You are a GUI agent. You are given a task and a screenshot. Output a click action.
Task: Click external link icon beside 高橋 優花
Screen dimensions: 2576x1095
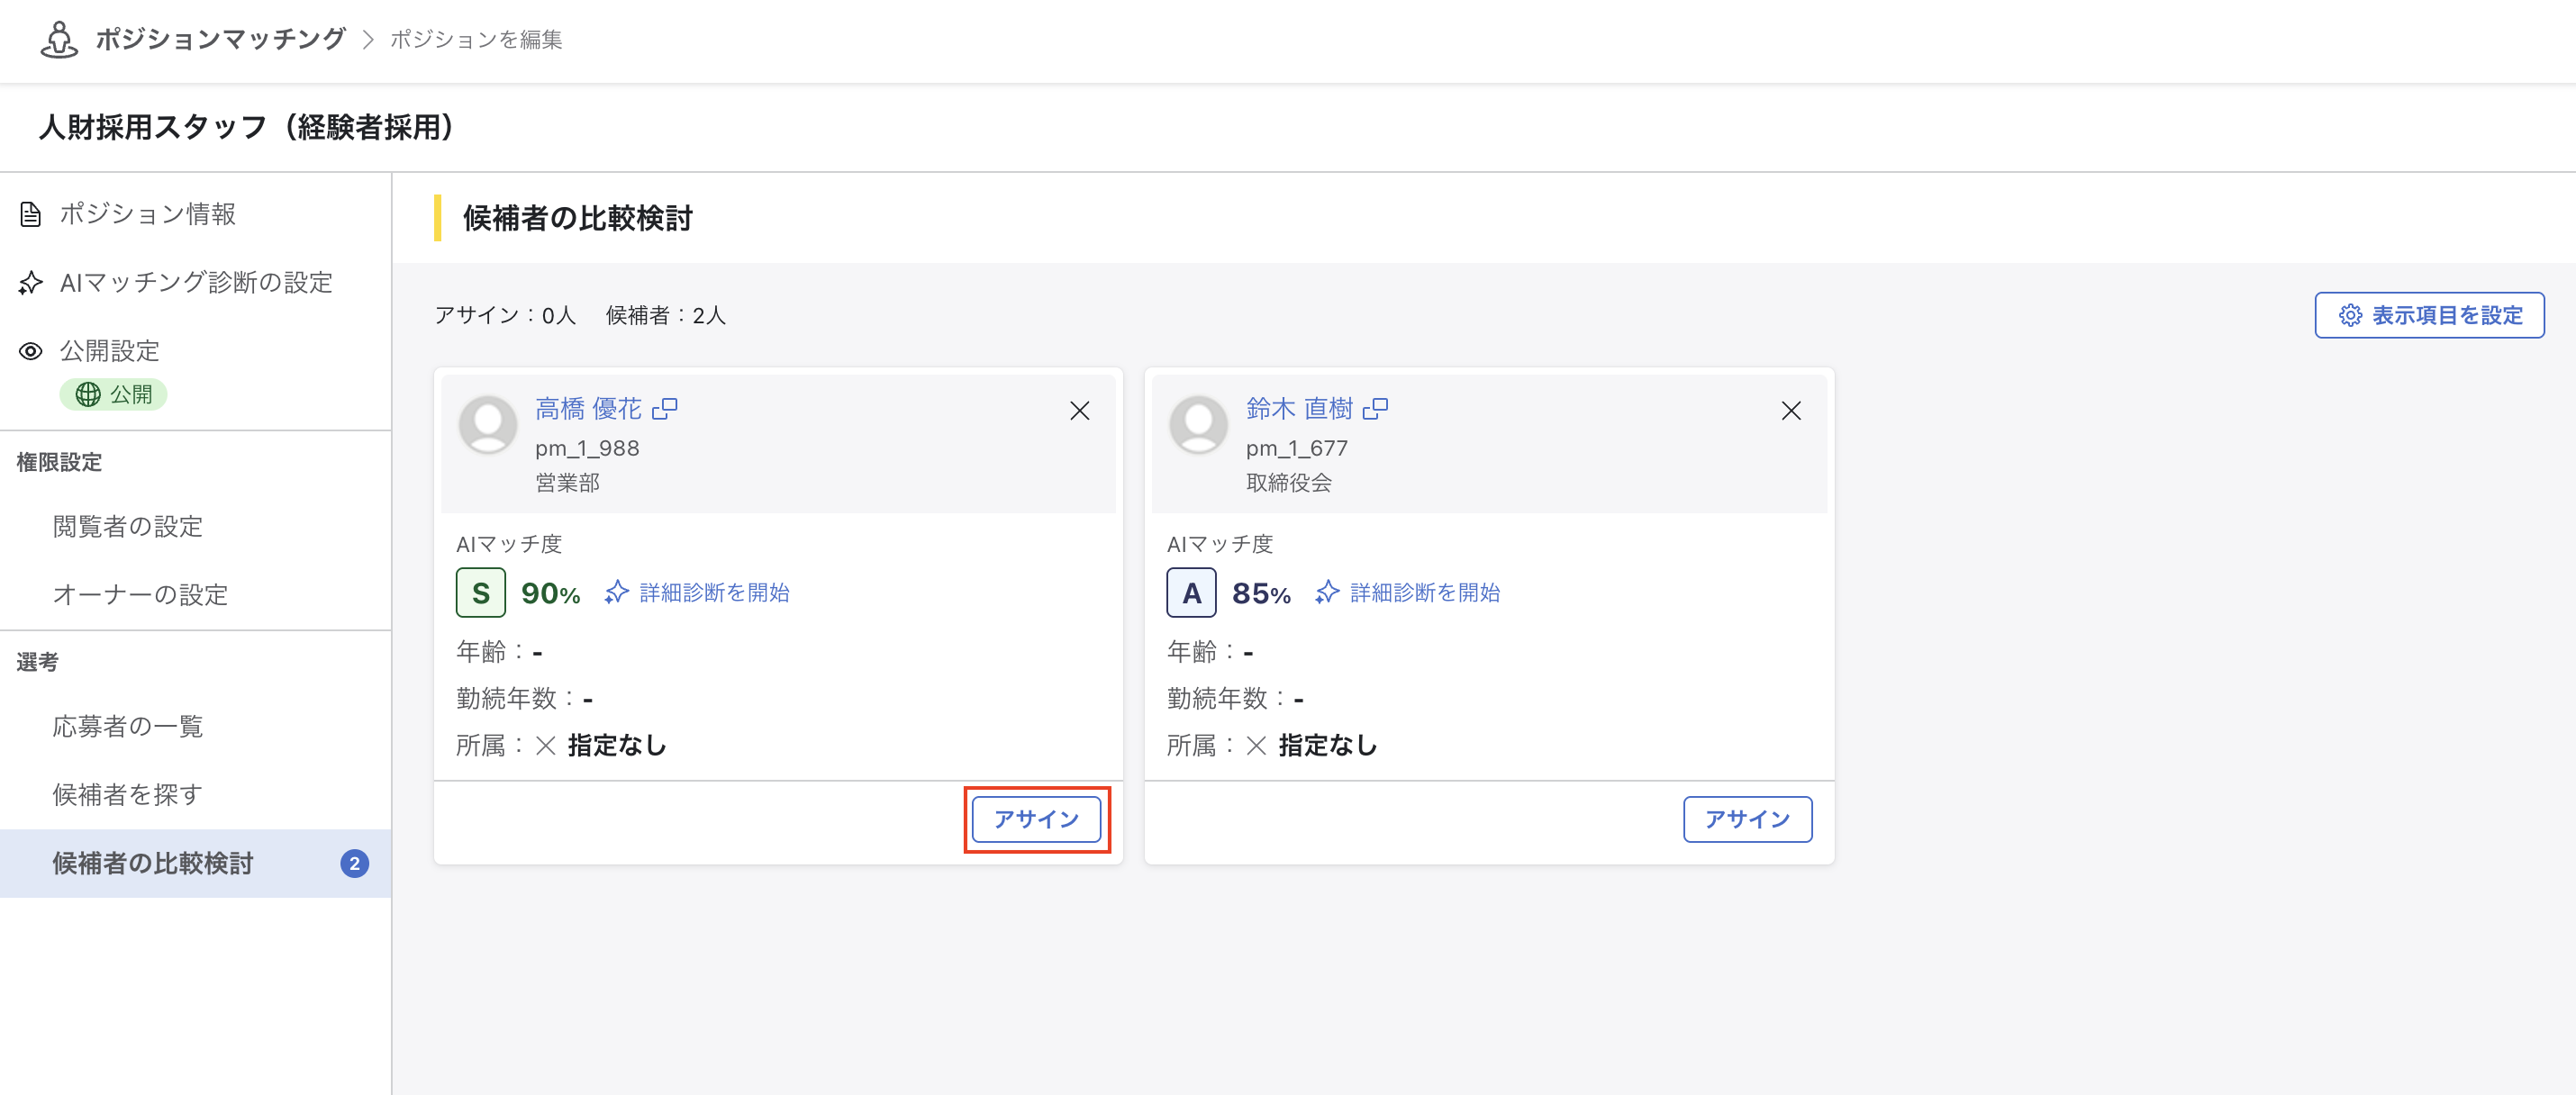pyautogui.click(x=665, y=409)
